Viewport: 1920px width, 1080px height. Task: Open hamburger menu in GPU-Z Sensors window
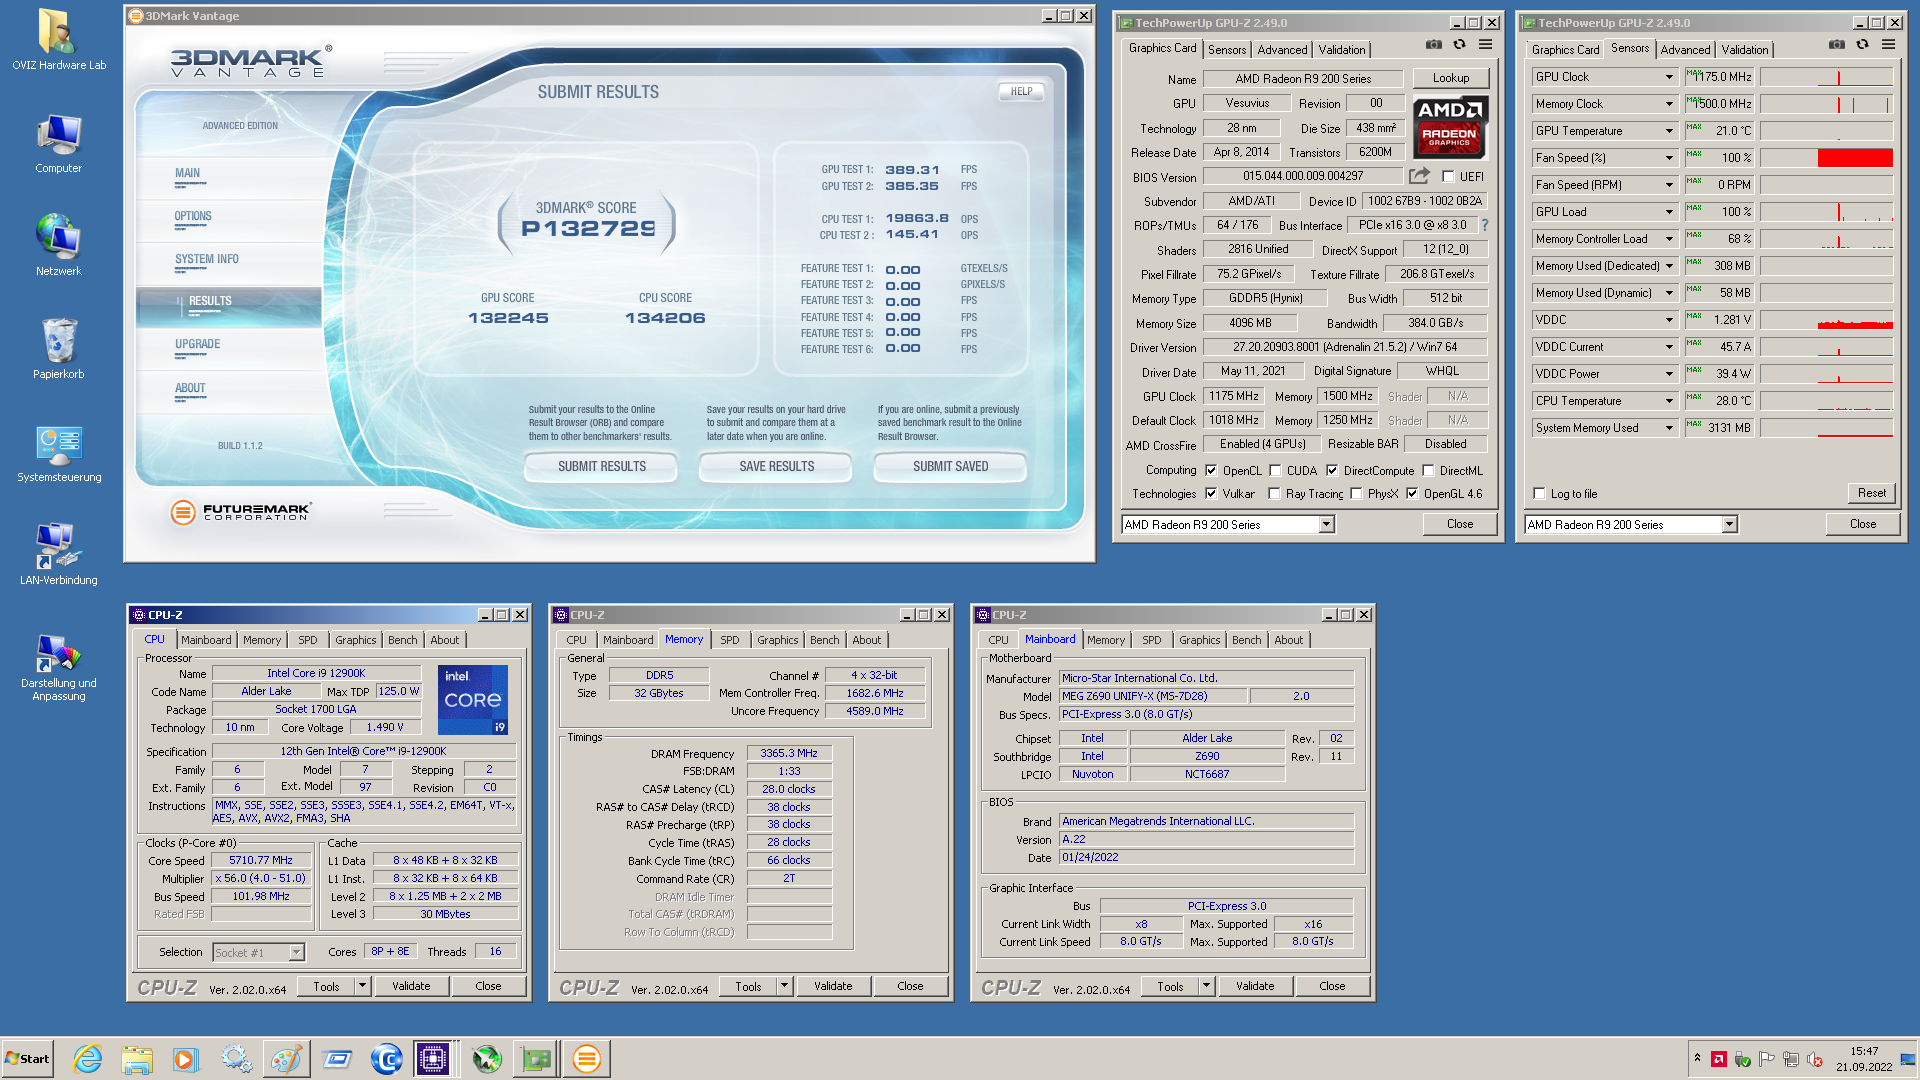click(1889, 45)
